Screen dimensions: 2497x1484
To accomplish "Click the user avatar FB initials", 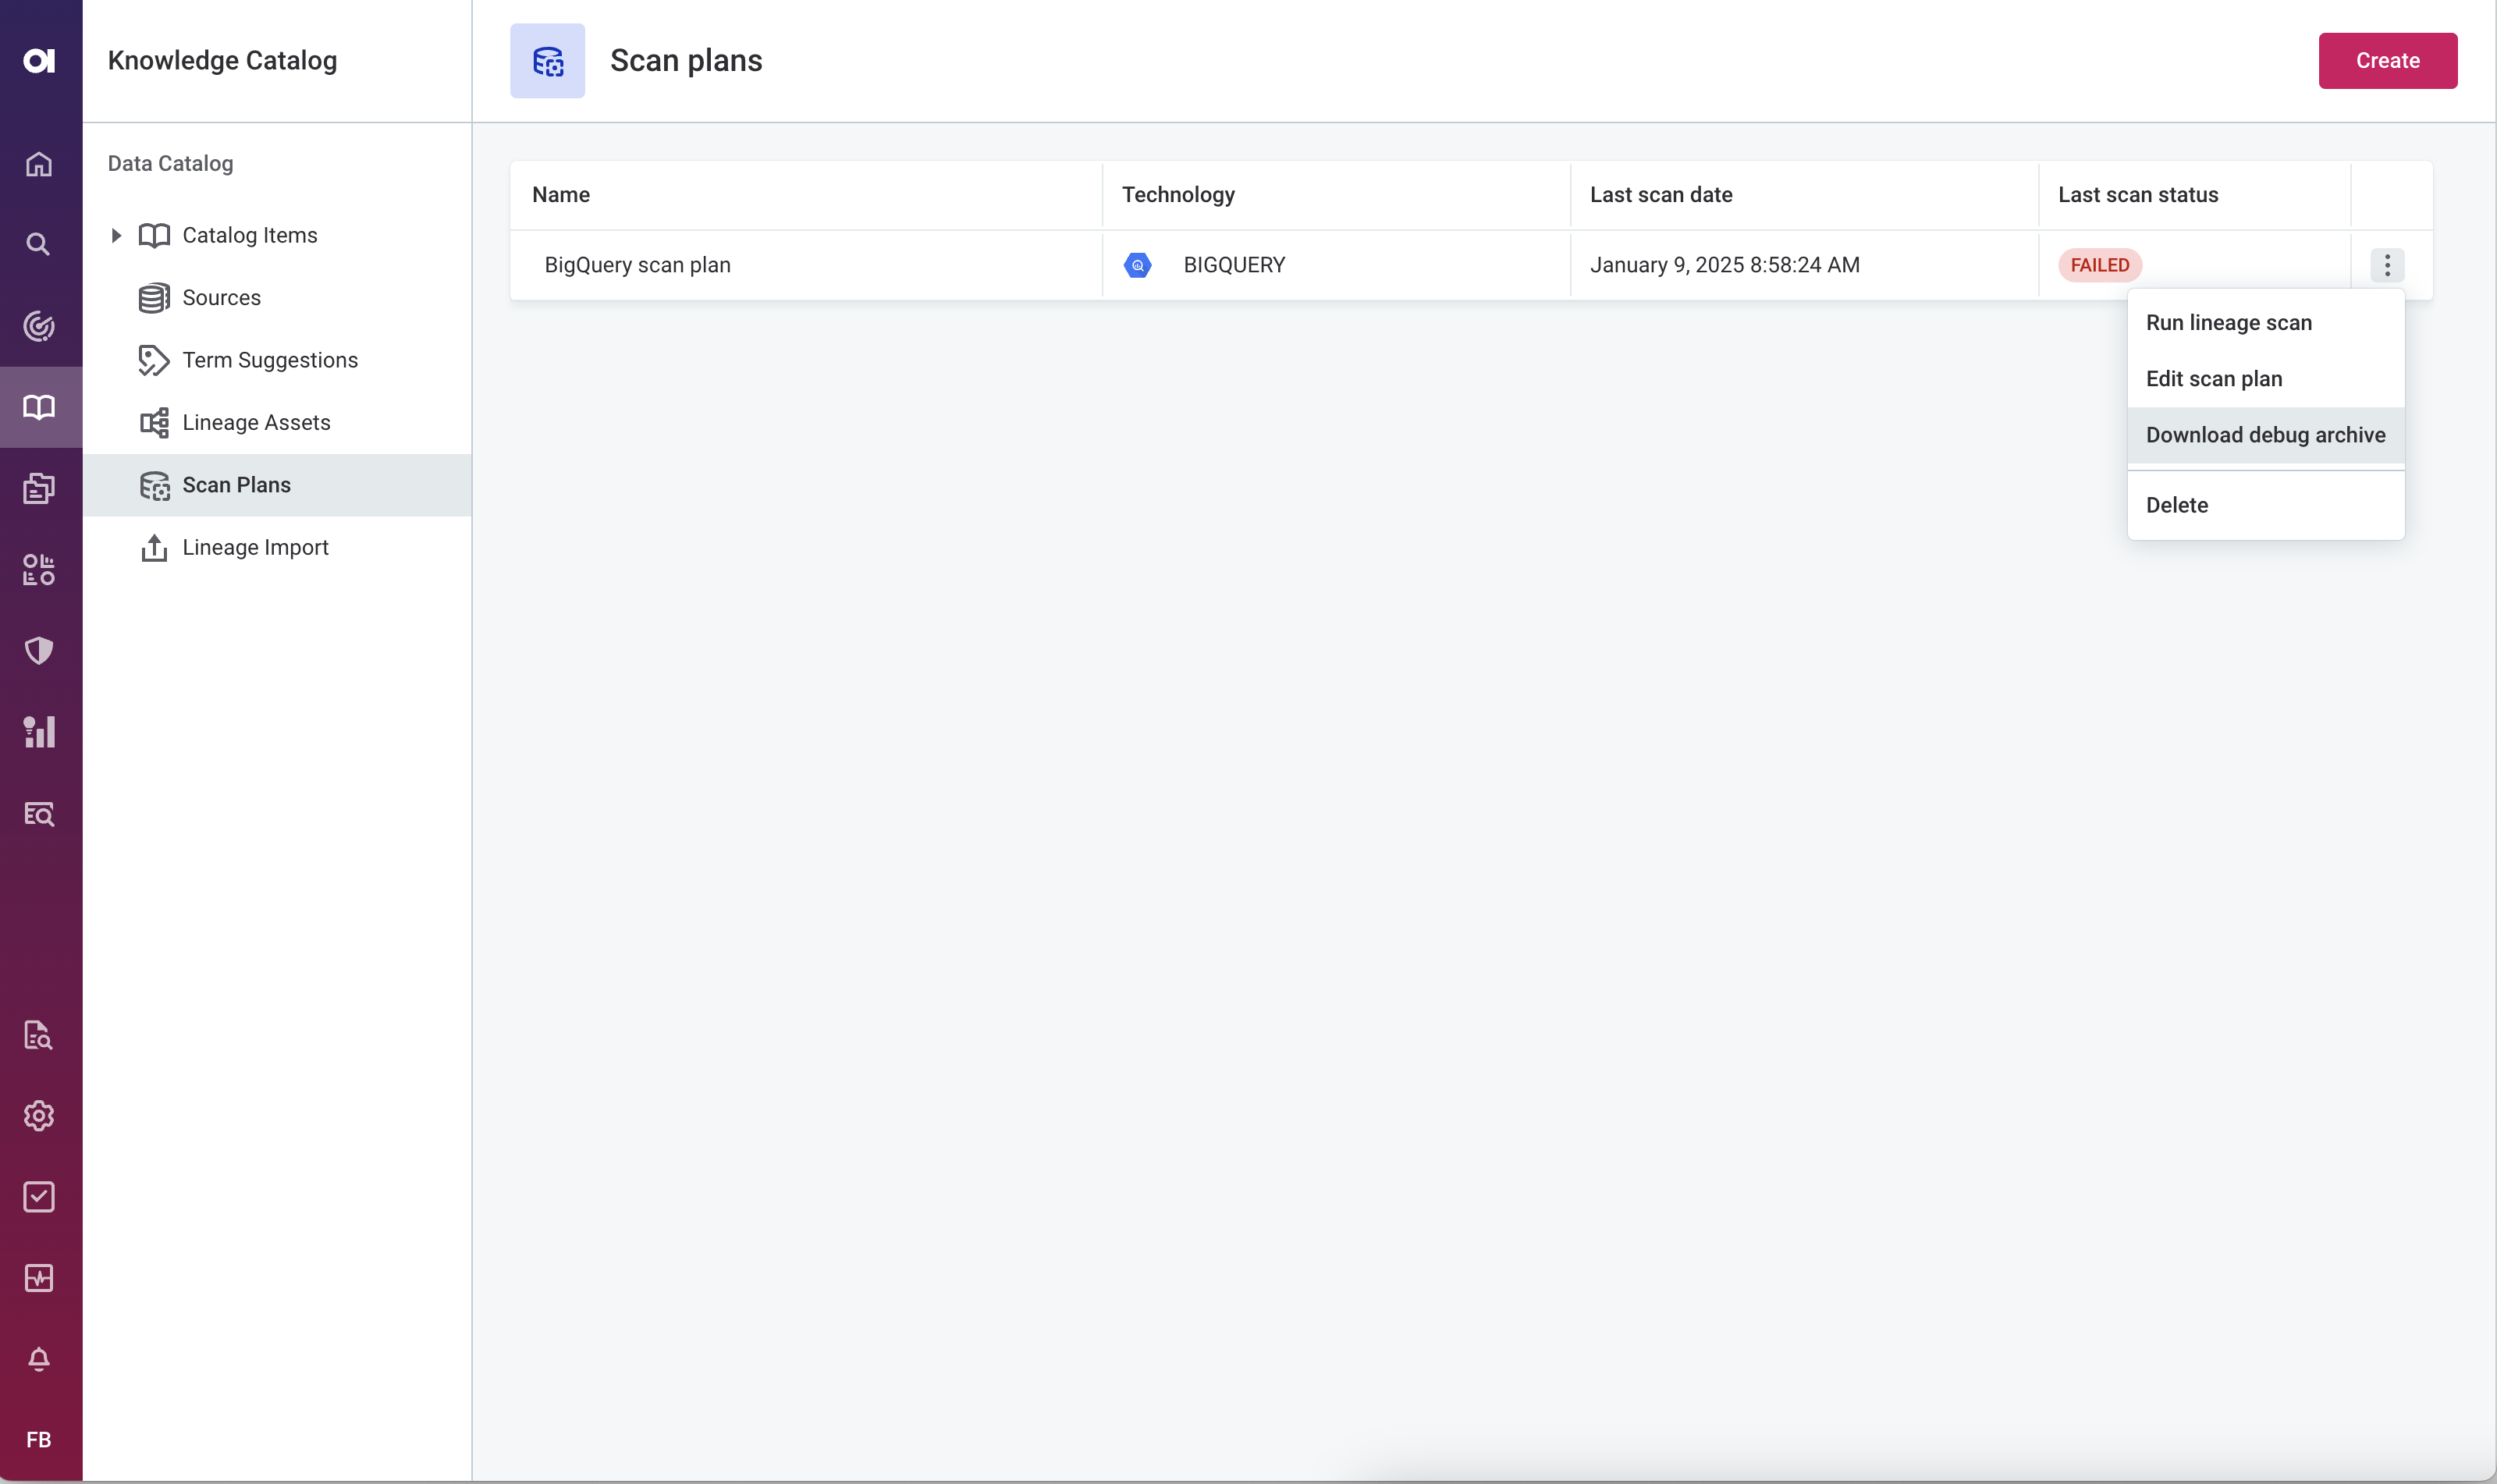I will pos(41,1440).
